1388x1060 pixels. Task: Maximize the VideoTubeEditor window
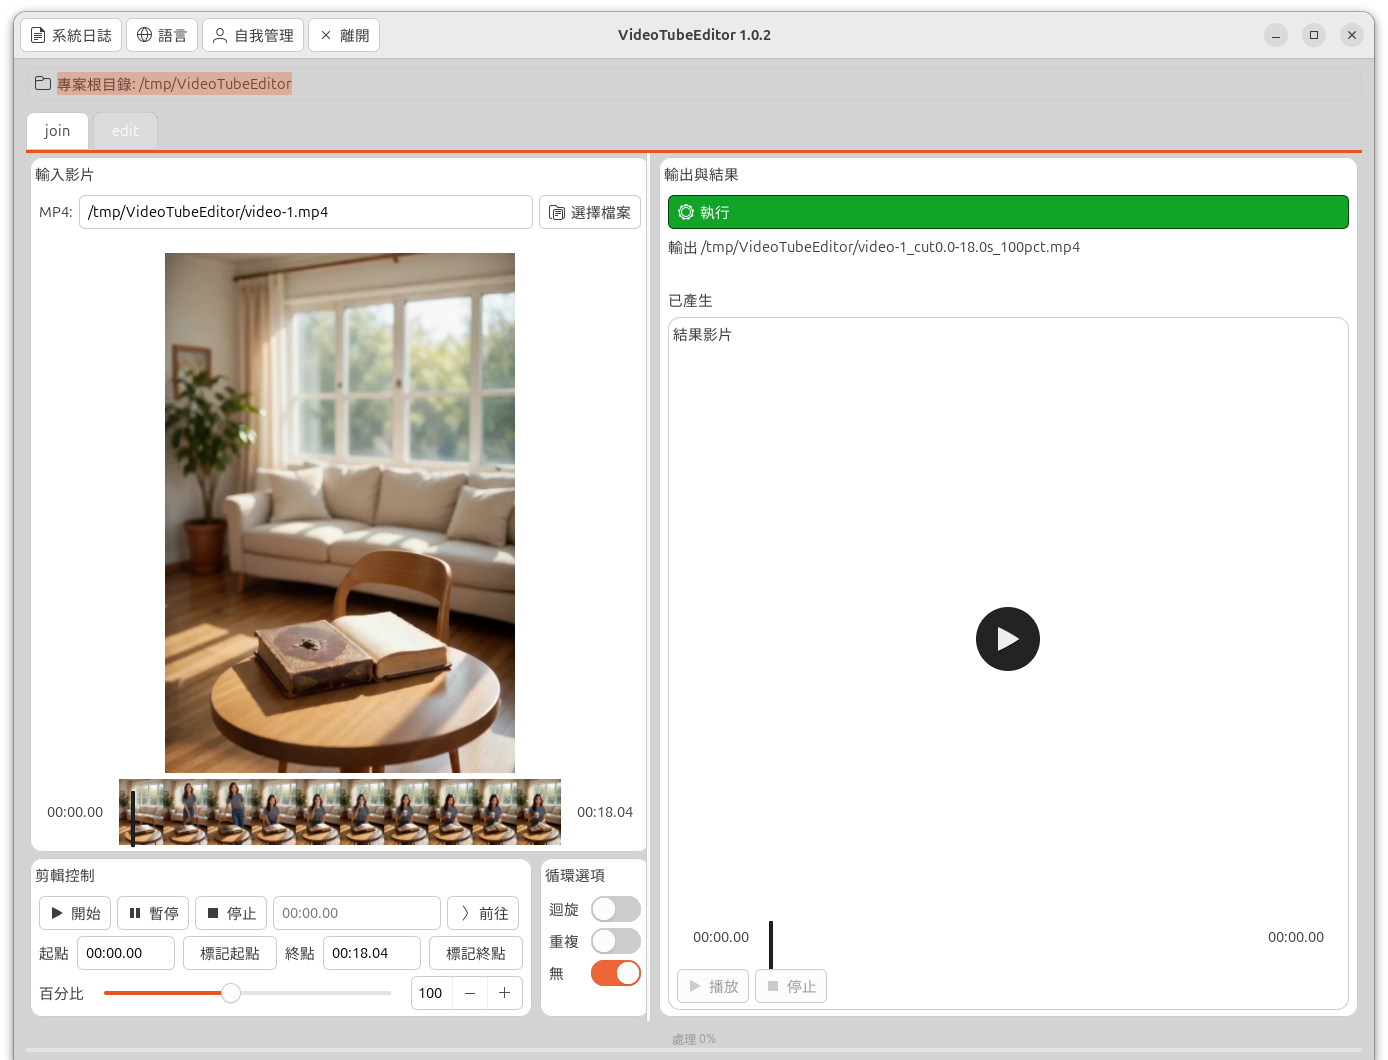[x=1314, y=35]
